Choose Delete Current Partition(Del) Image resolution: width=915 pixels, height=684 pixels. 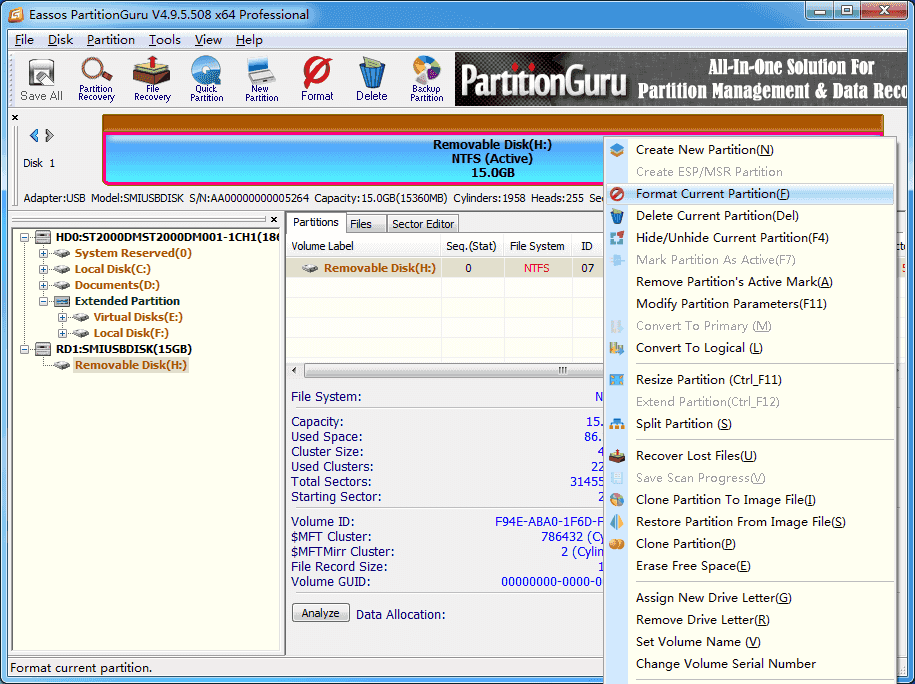(750, 216)
